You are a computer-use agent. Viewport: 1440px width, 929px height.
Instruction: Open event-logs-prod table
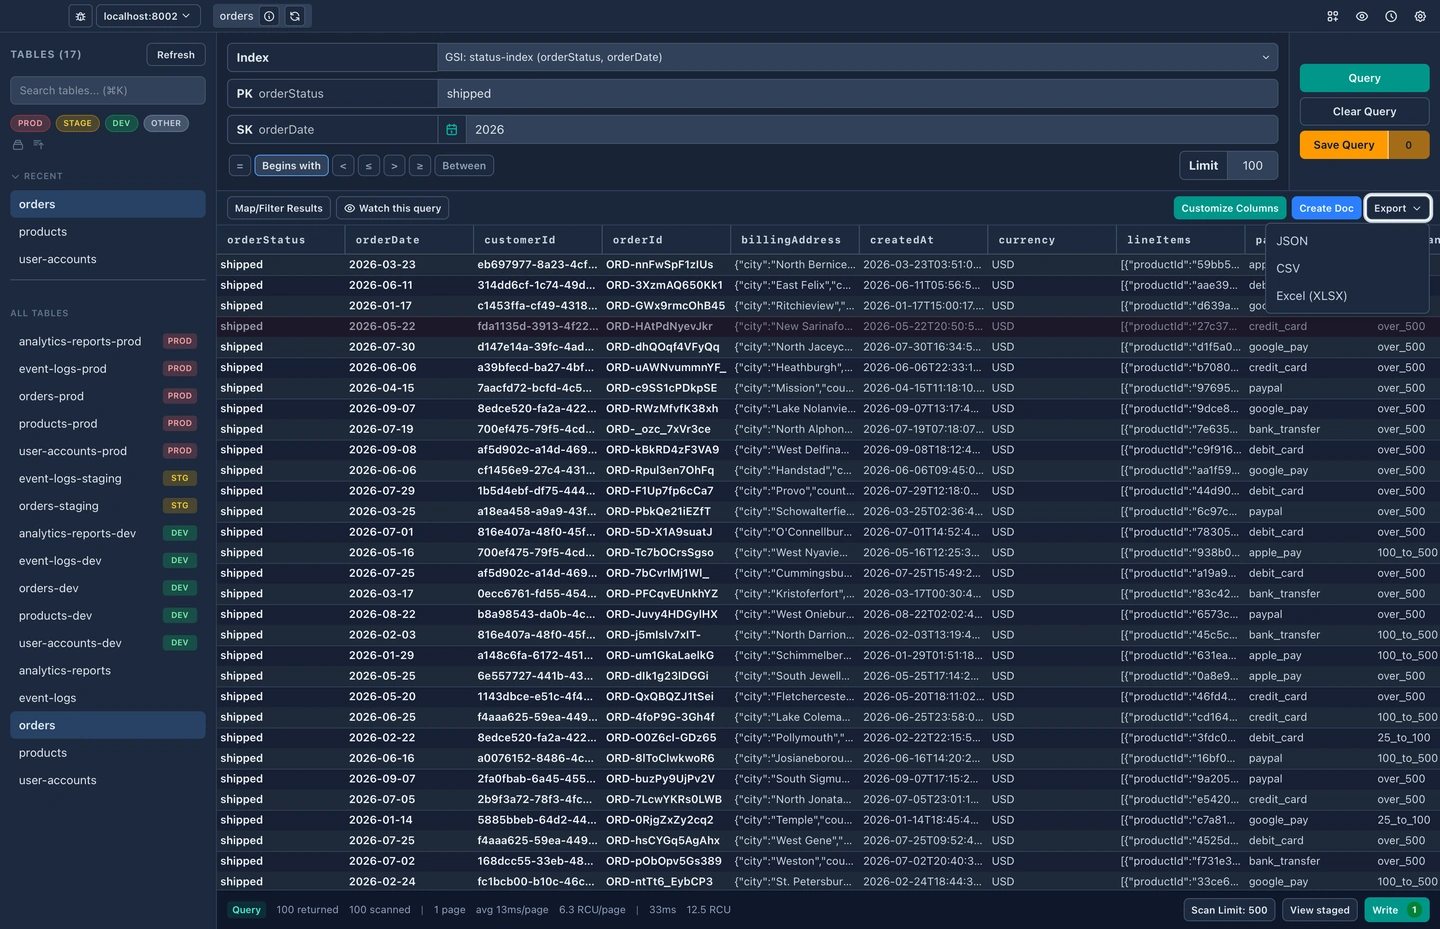click(x=108, y=369)
